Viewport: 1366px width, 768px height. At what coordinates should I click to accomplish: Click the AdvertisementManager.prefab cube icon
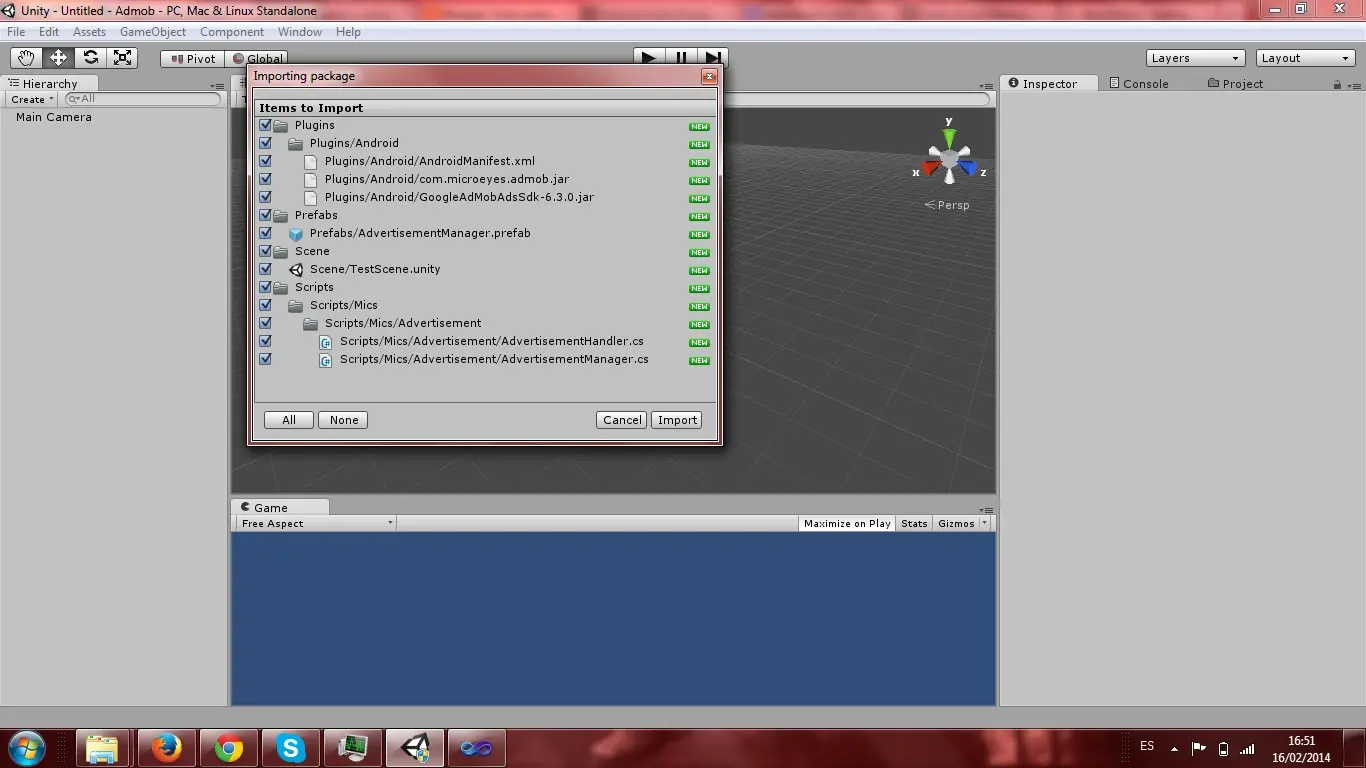coord(295,233)
